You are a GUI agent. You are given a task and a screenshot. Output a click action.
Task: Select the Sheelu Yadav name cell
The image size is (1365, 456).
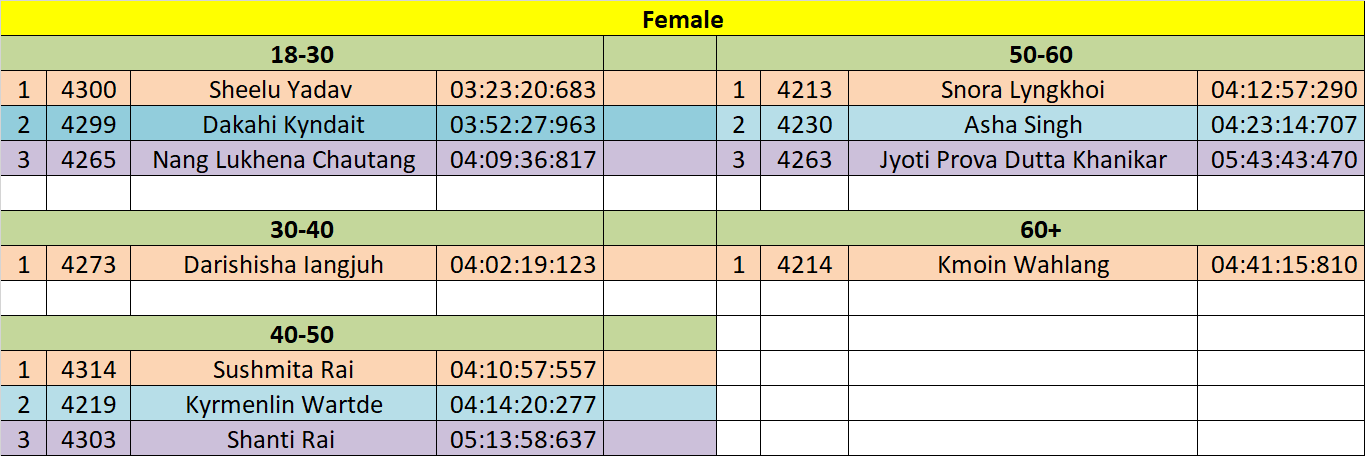pyautogui.click(x=283, y=90)
